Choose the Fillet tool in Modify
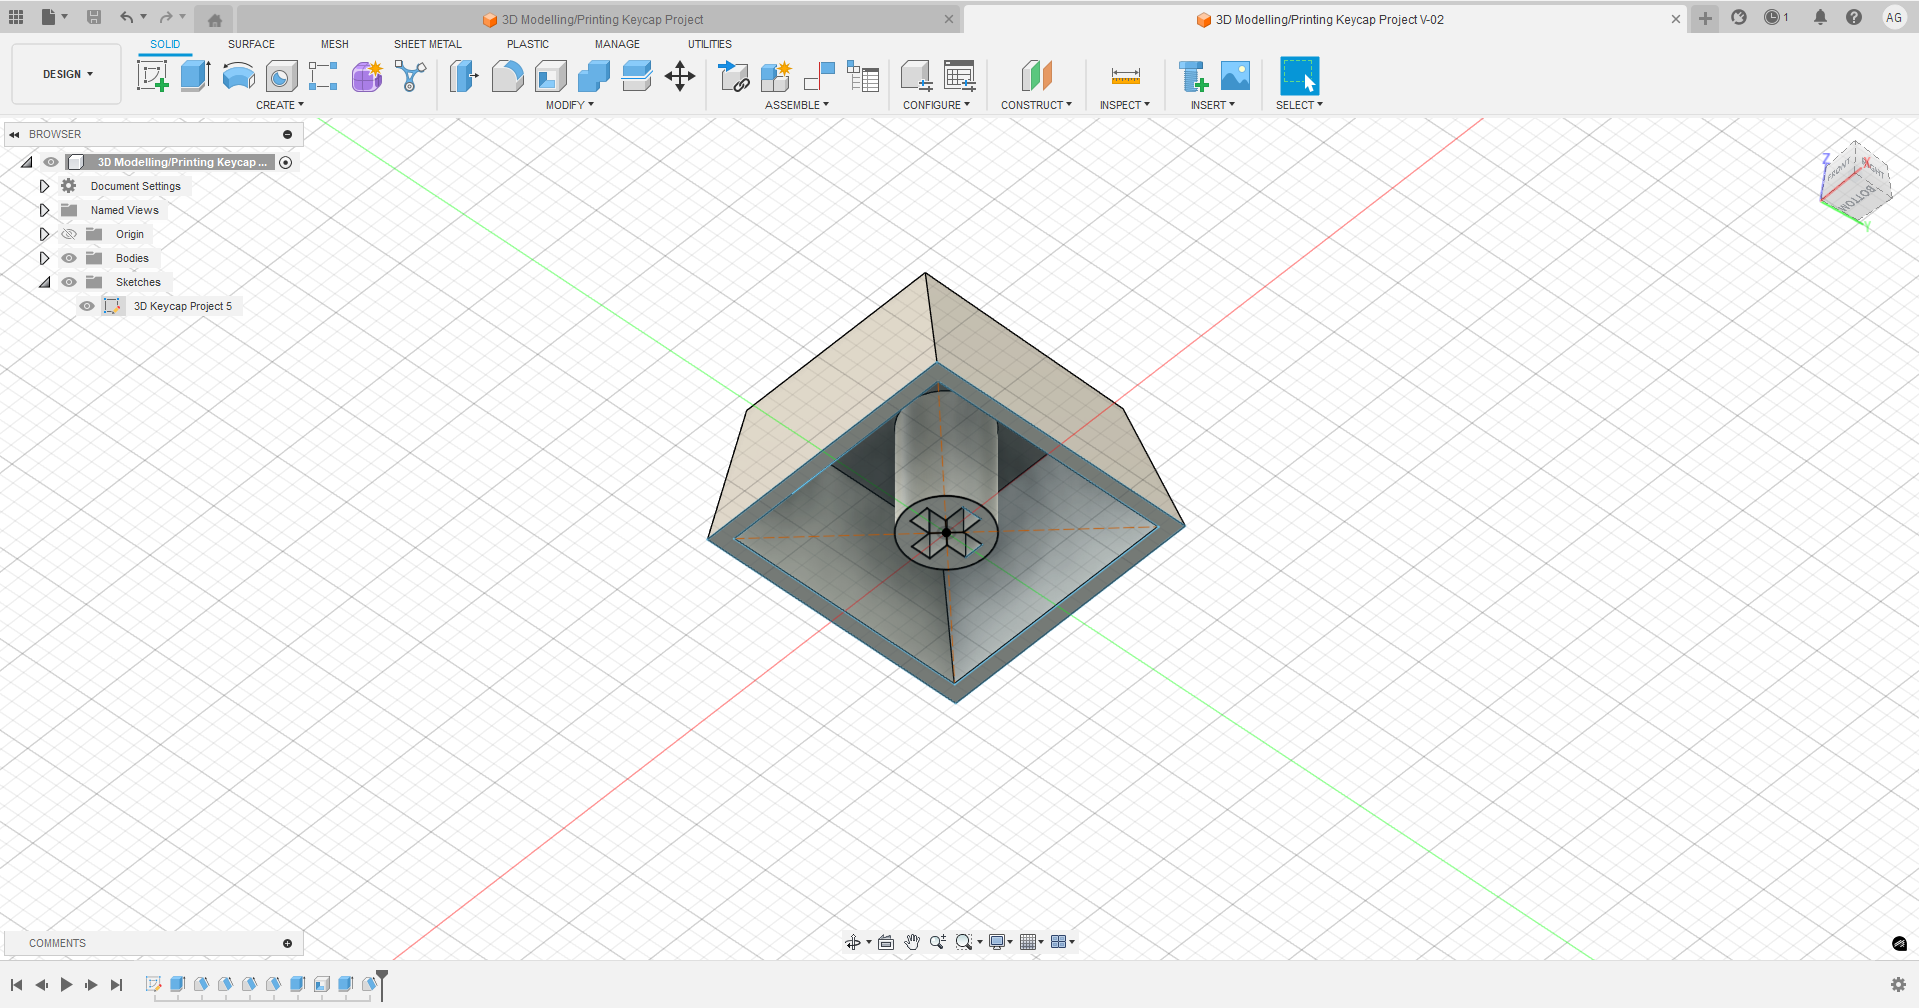Screen dimensions: 1919x1008 click(507, 76)
